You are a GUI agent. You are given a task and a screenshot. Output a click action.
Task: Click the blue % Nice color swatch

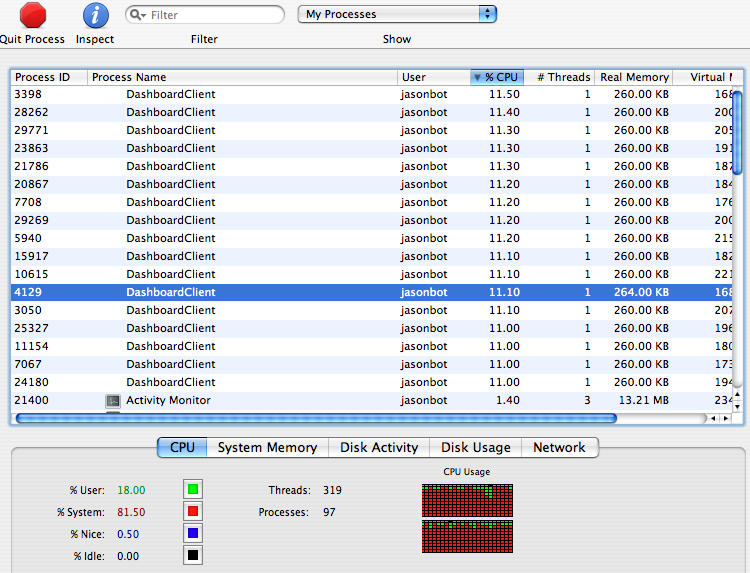[193, 533]
